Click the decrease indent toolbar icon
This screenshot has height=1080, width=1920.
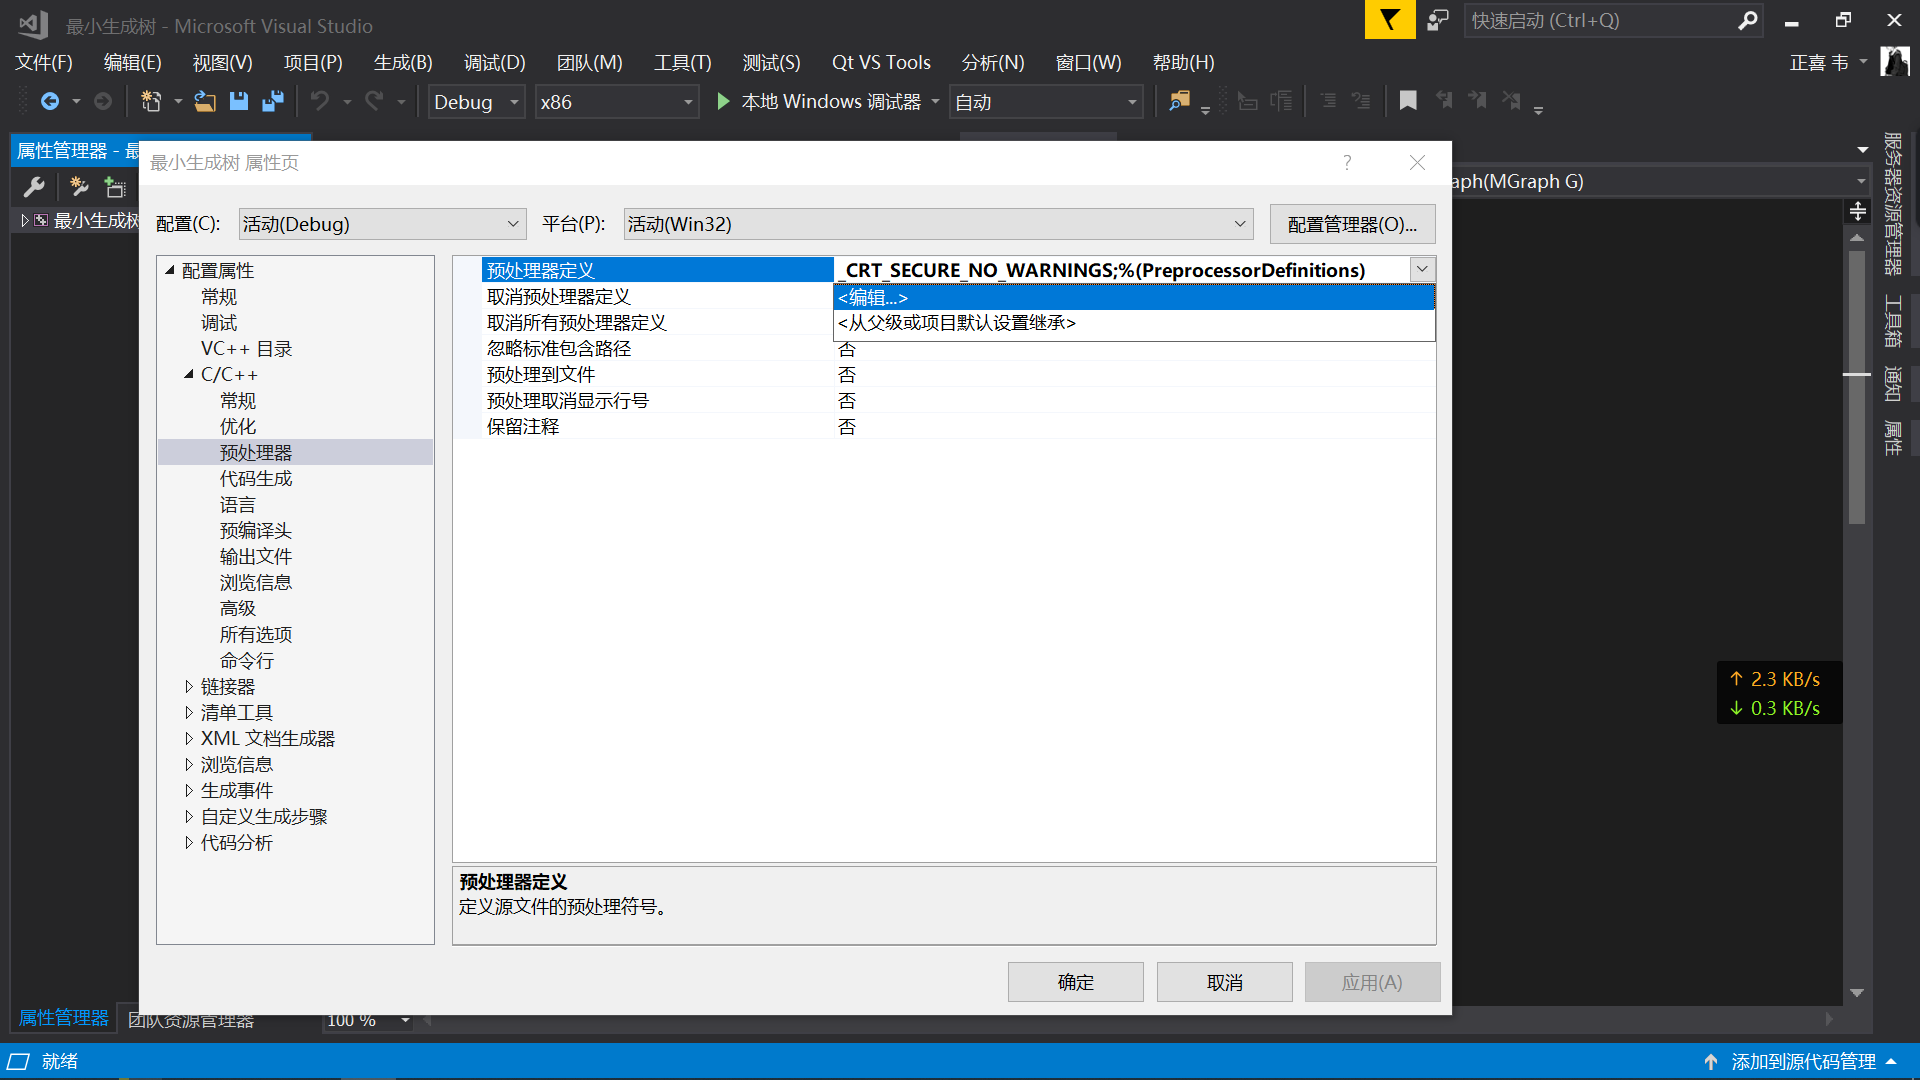point(1247,101)
